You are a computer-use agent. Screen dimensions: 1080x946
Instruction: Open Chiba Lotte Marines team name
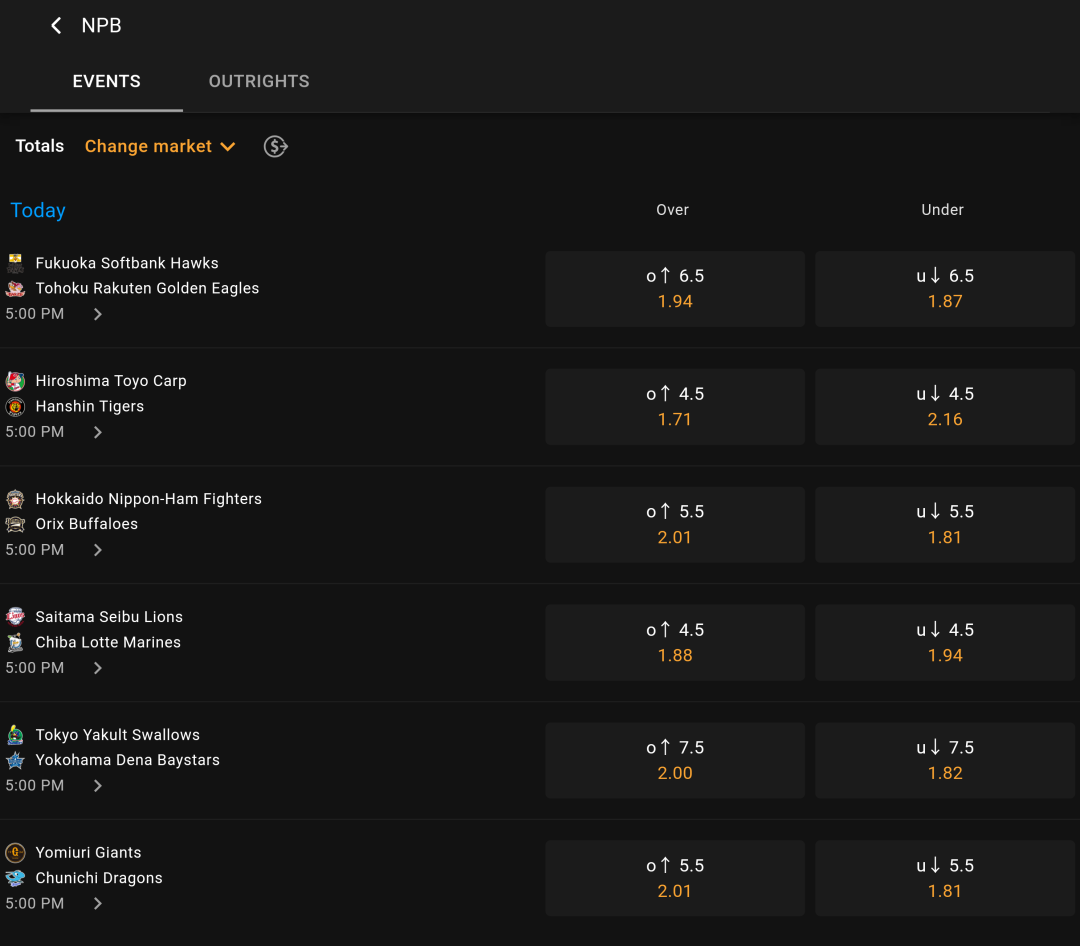pos(108,642)
